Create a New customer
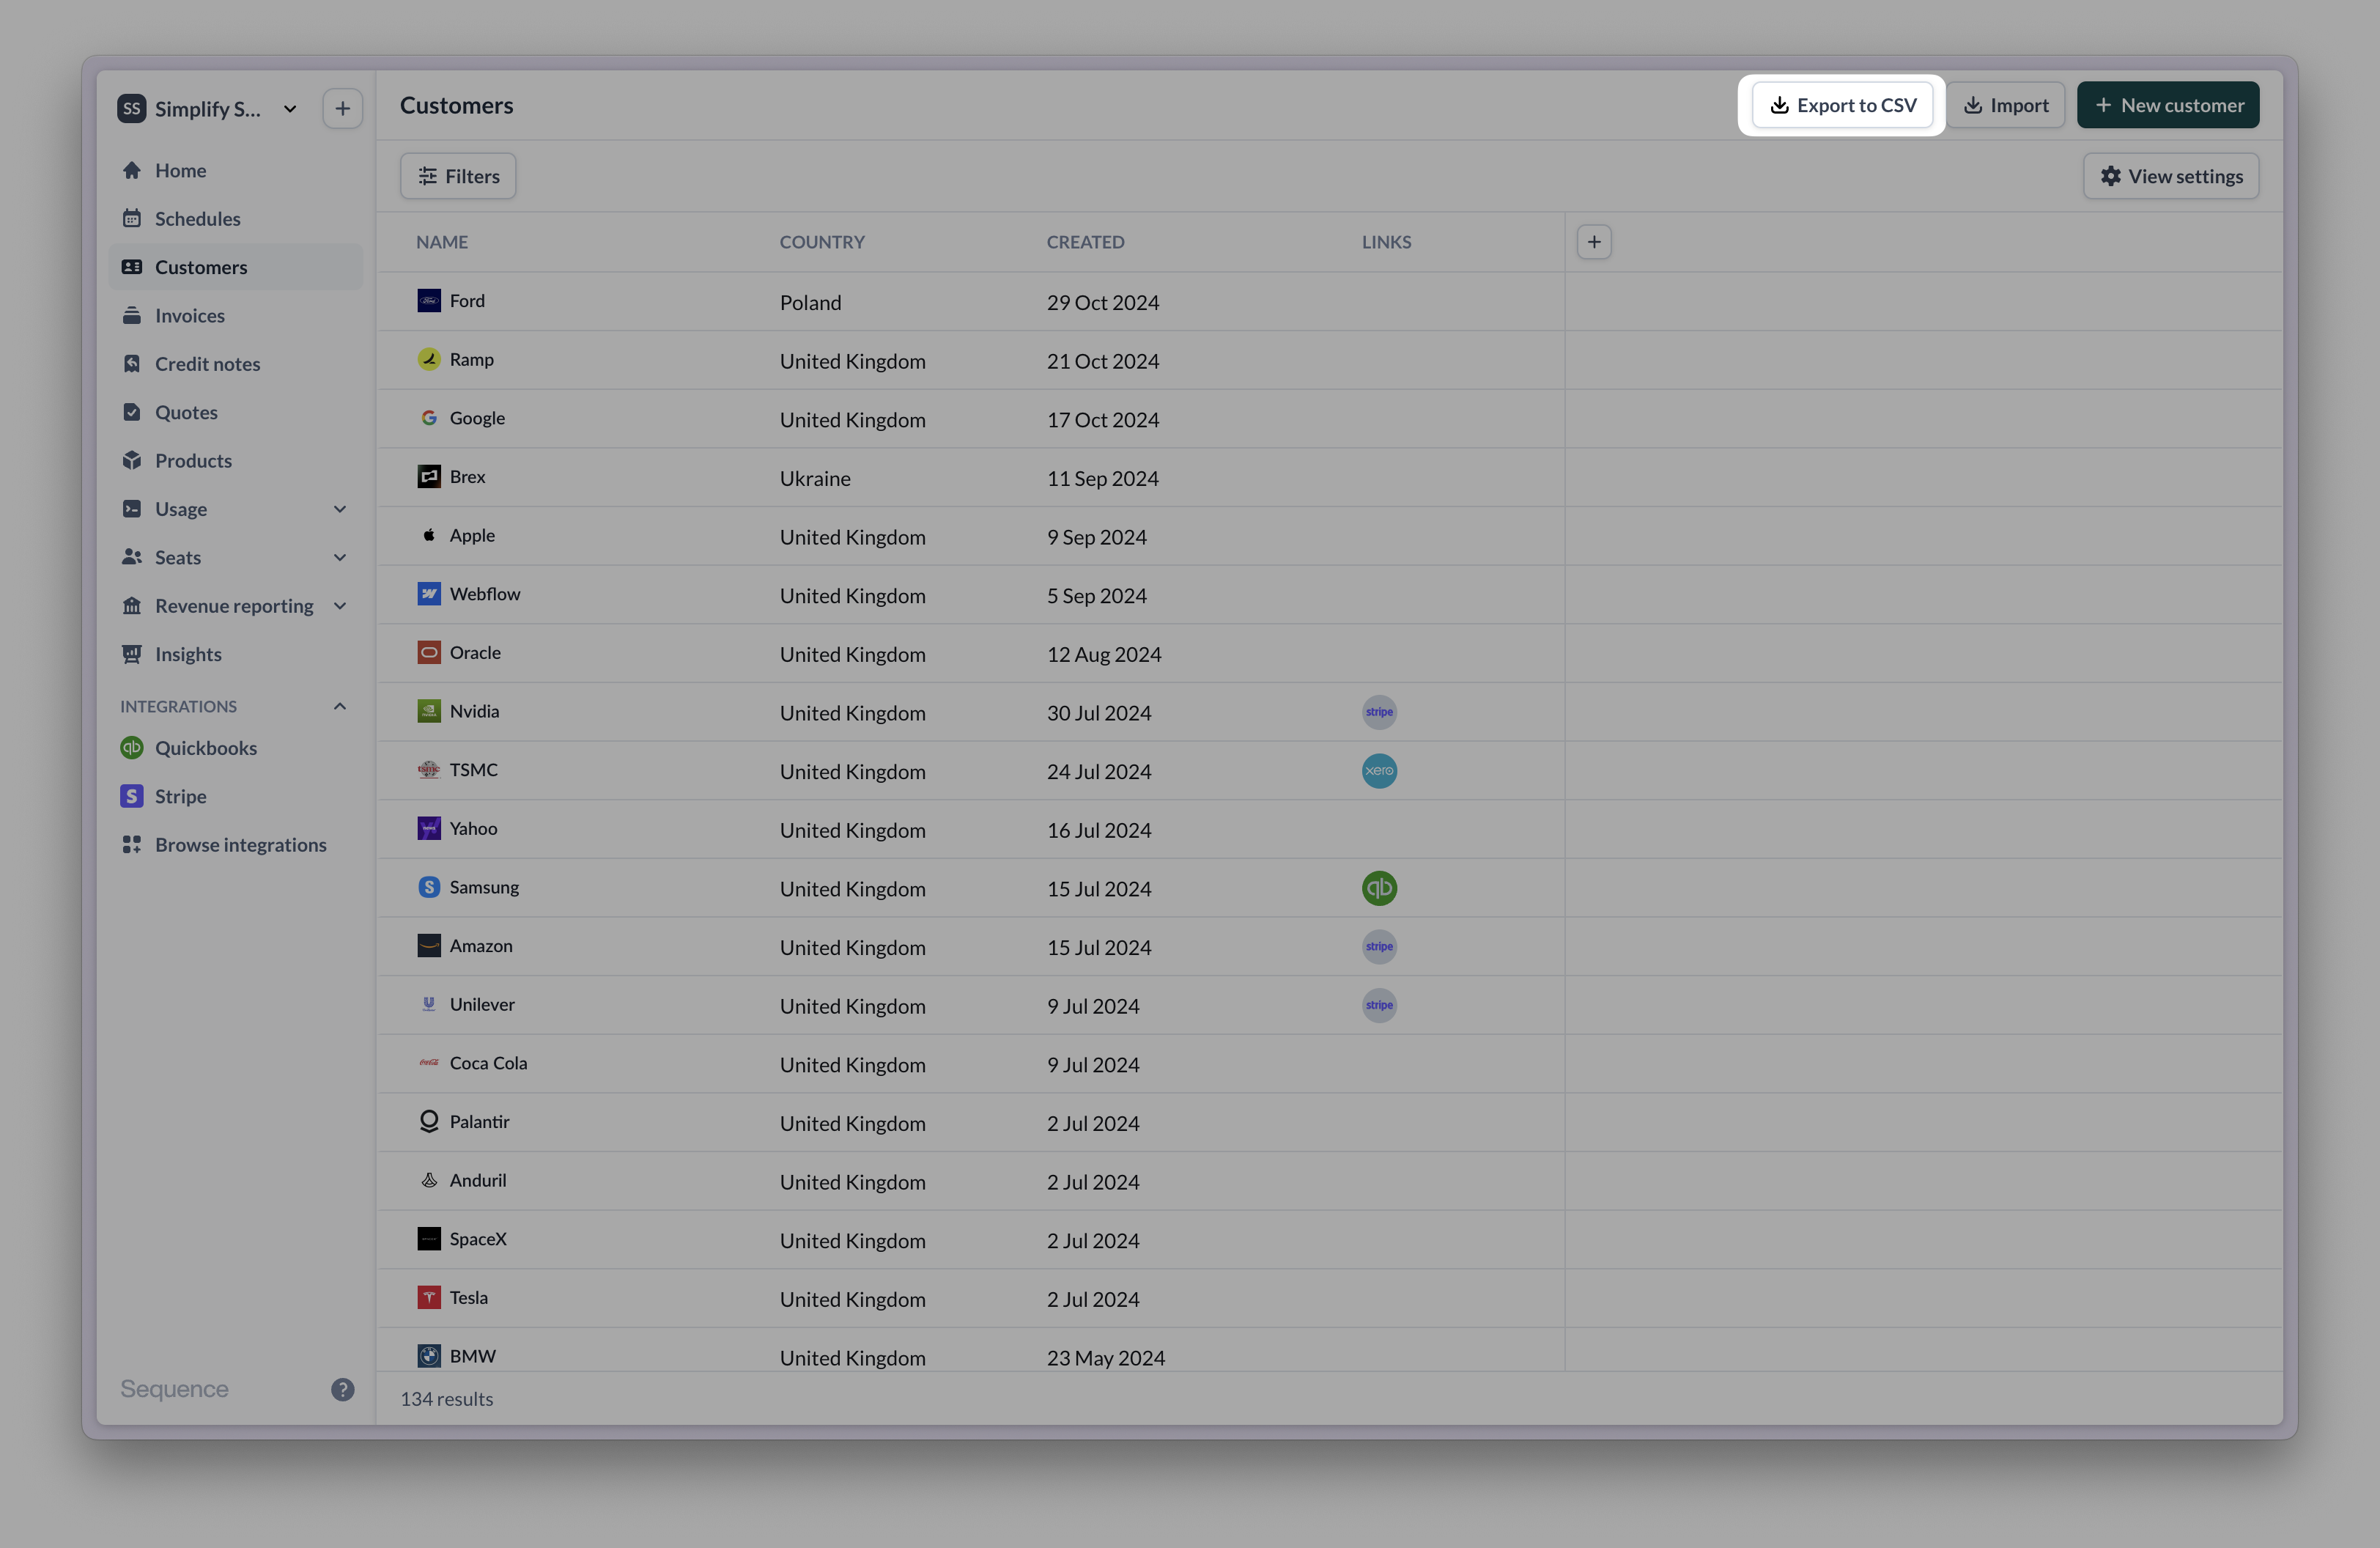The height and width of the screenshot is (1548, 2380). click(2168, 105)
